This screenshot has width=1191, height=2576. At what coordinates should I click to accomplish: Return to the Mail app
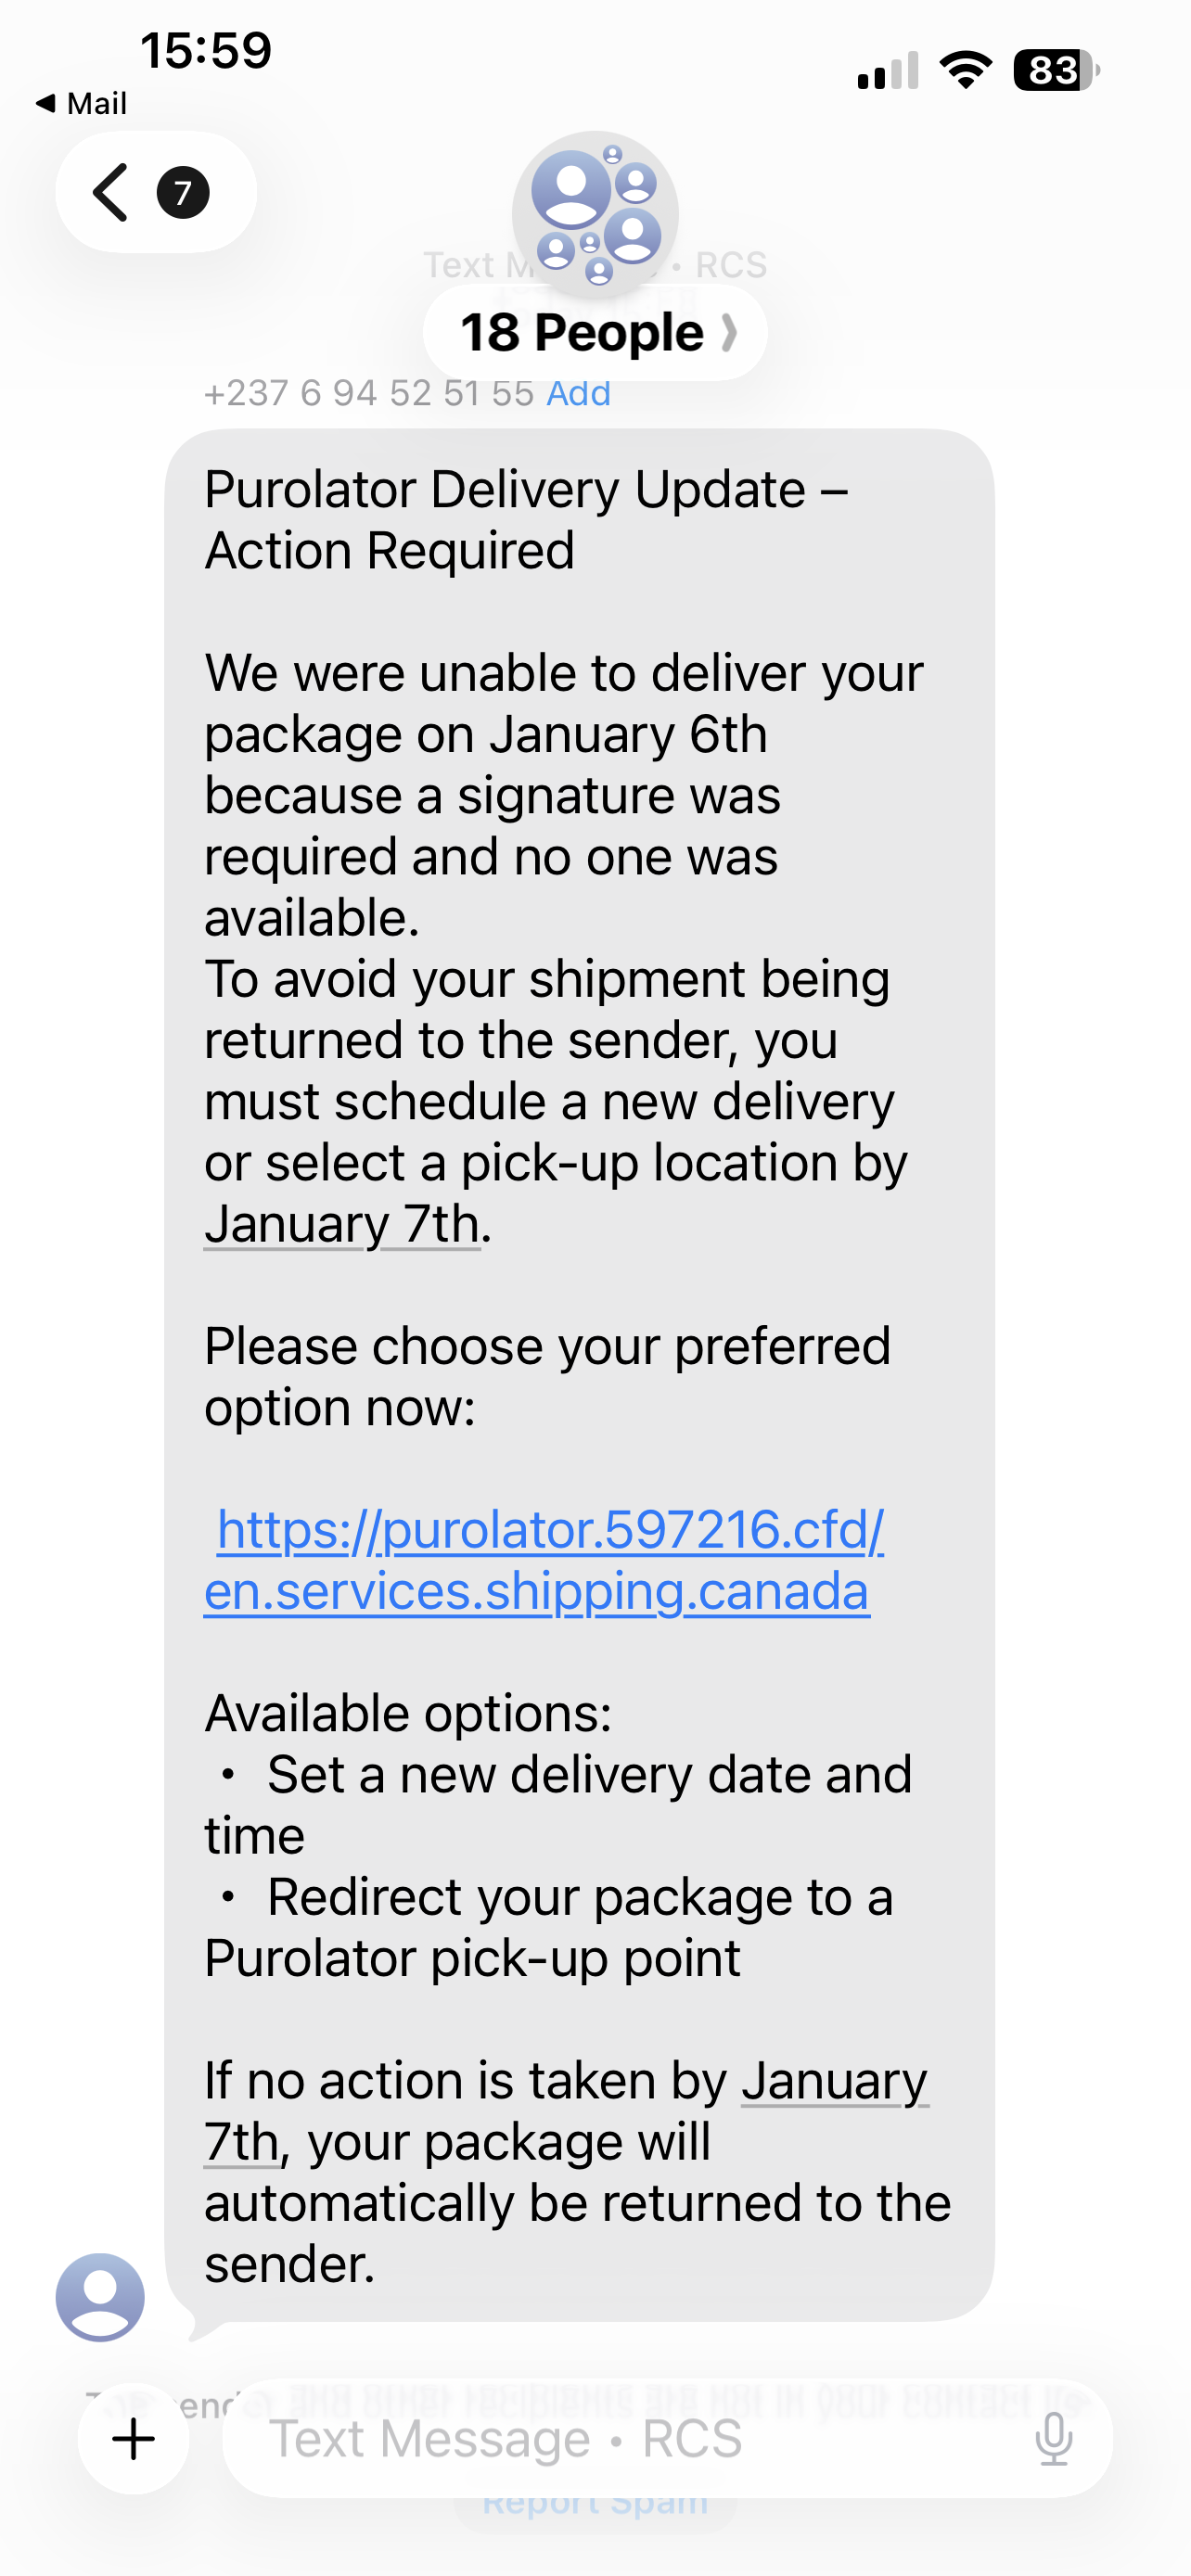pos(81,103)
